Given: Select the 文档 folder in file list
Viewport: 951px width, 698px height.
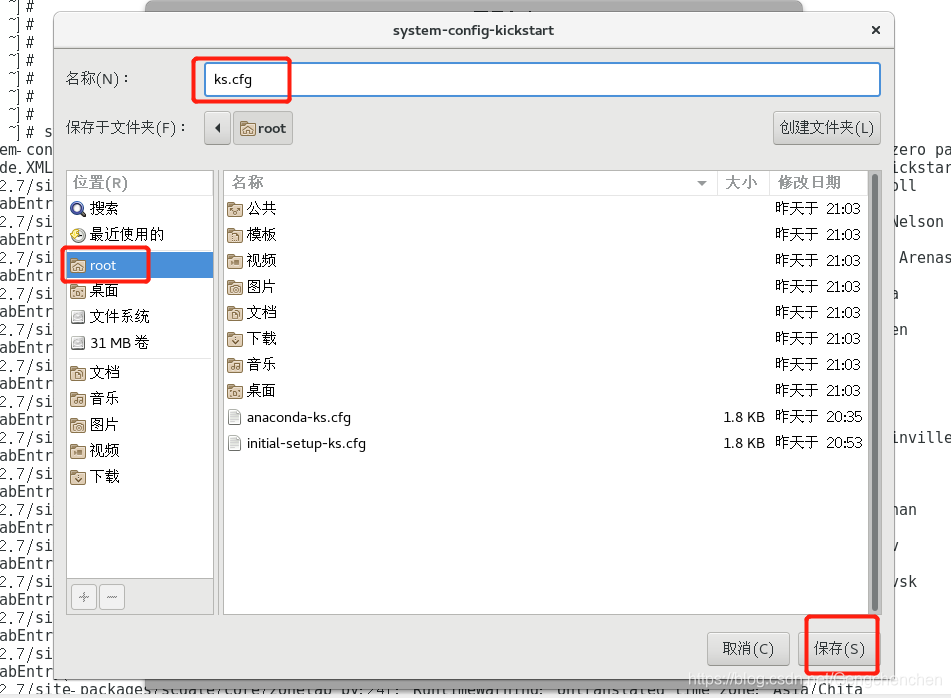Looking at the screenshot, I should pos(546,313).
